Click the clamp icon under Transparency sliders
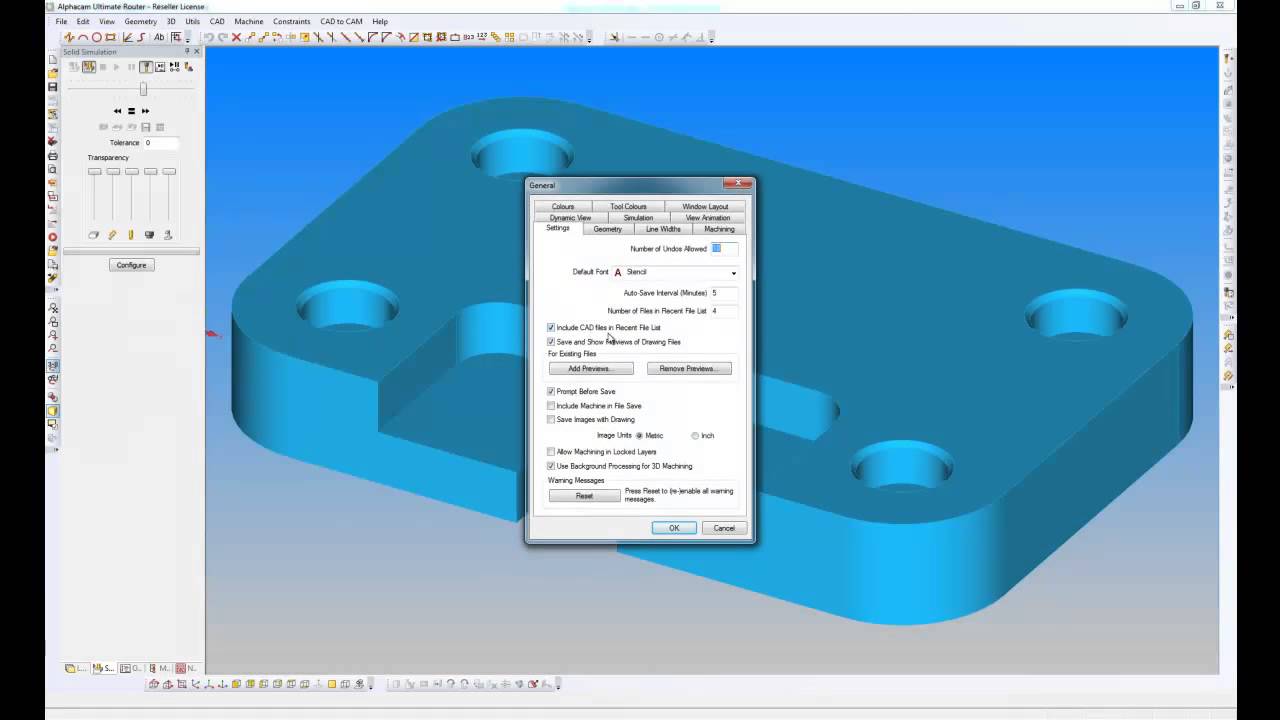 (168, 235)
